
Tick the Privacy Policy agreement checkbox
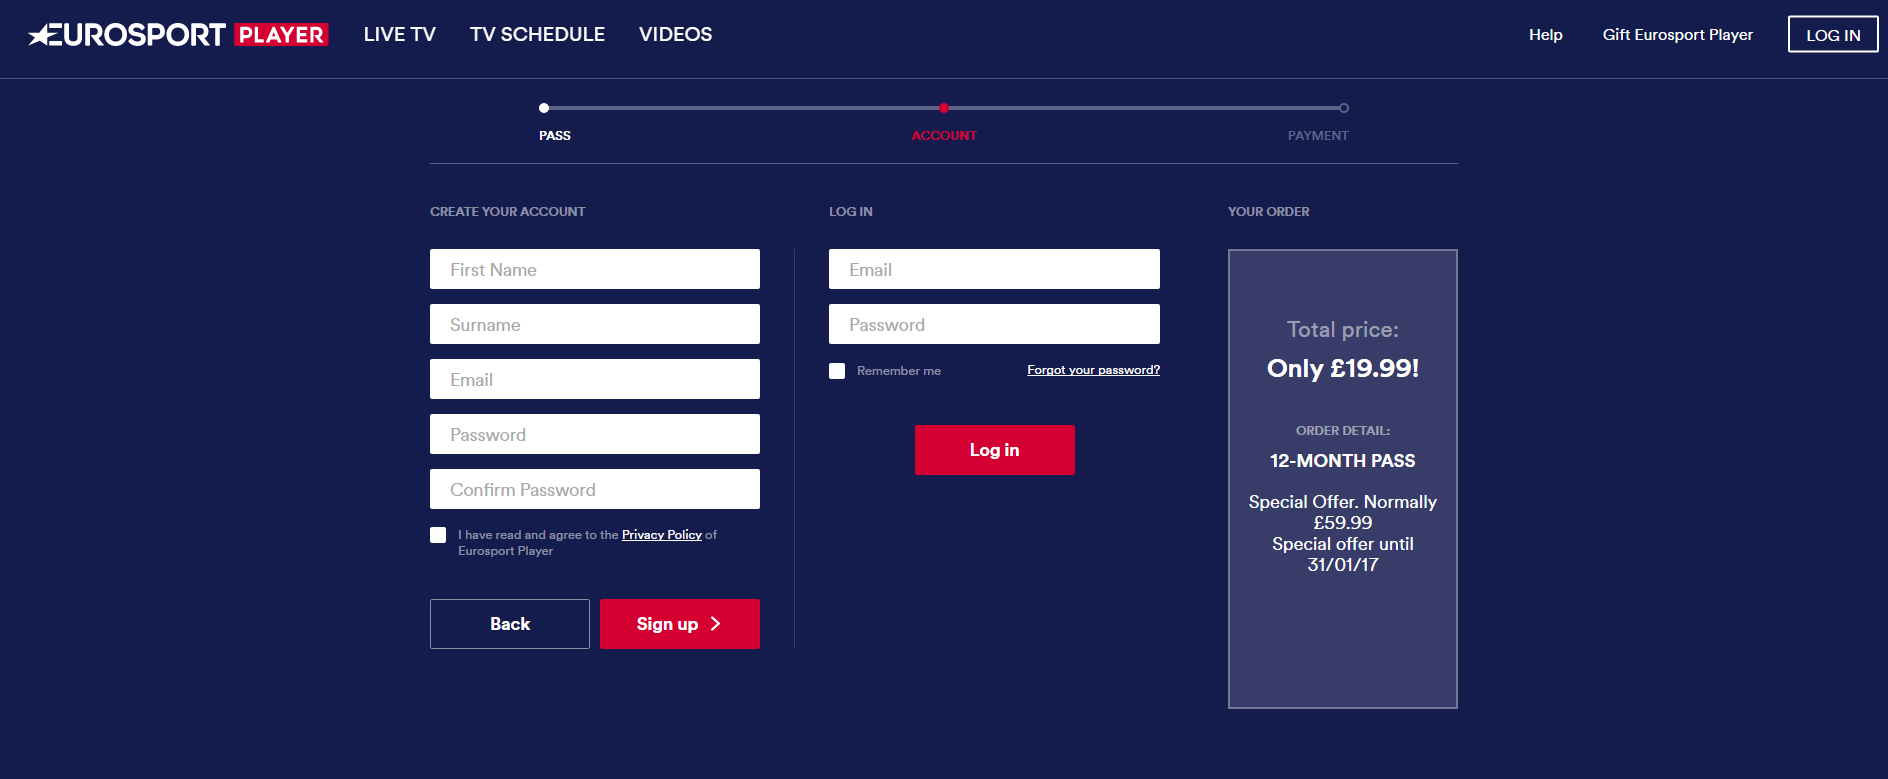[438, 535]
